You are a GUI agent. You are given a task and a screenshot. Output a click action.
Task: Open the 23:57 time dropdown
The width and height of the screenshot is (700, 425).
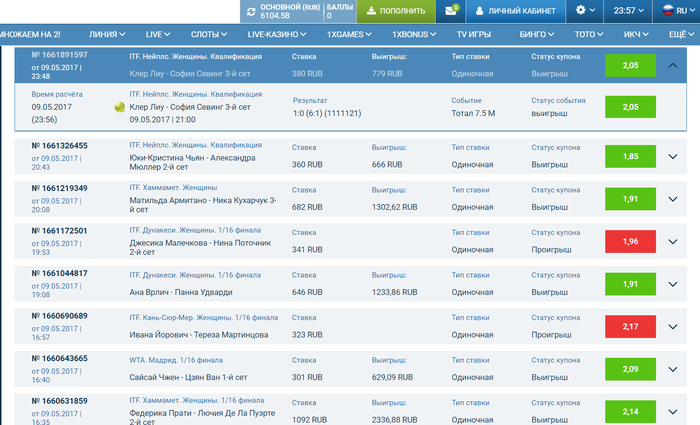point(628,11)
